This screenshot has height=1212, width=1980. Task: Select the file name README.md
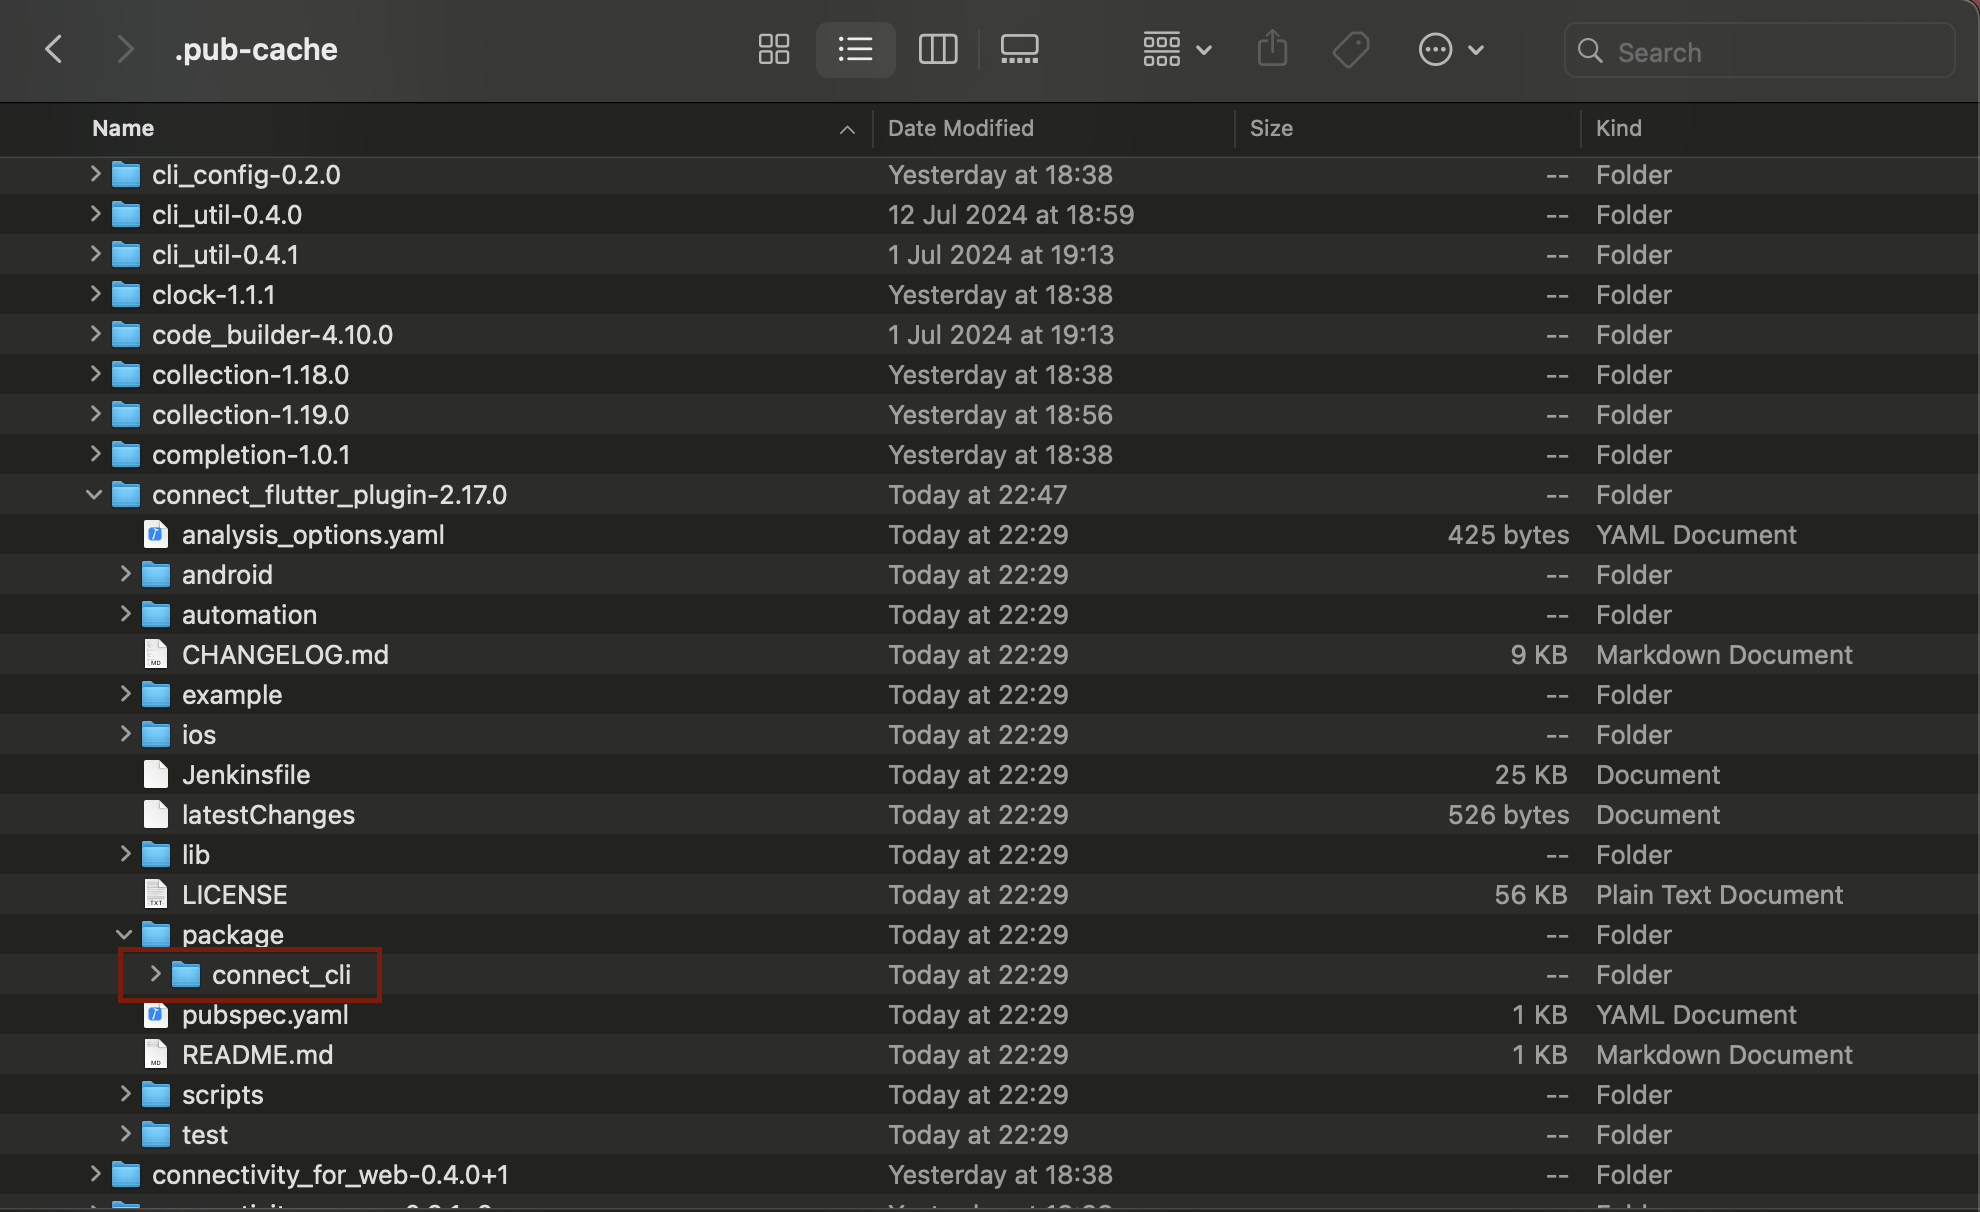tap(257, 1054)
